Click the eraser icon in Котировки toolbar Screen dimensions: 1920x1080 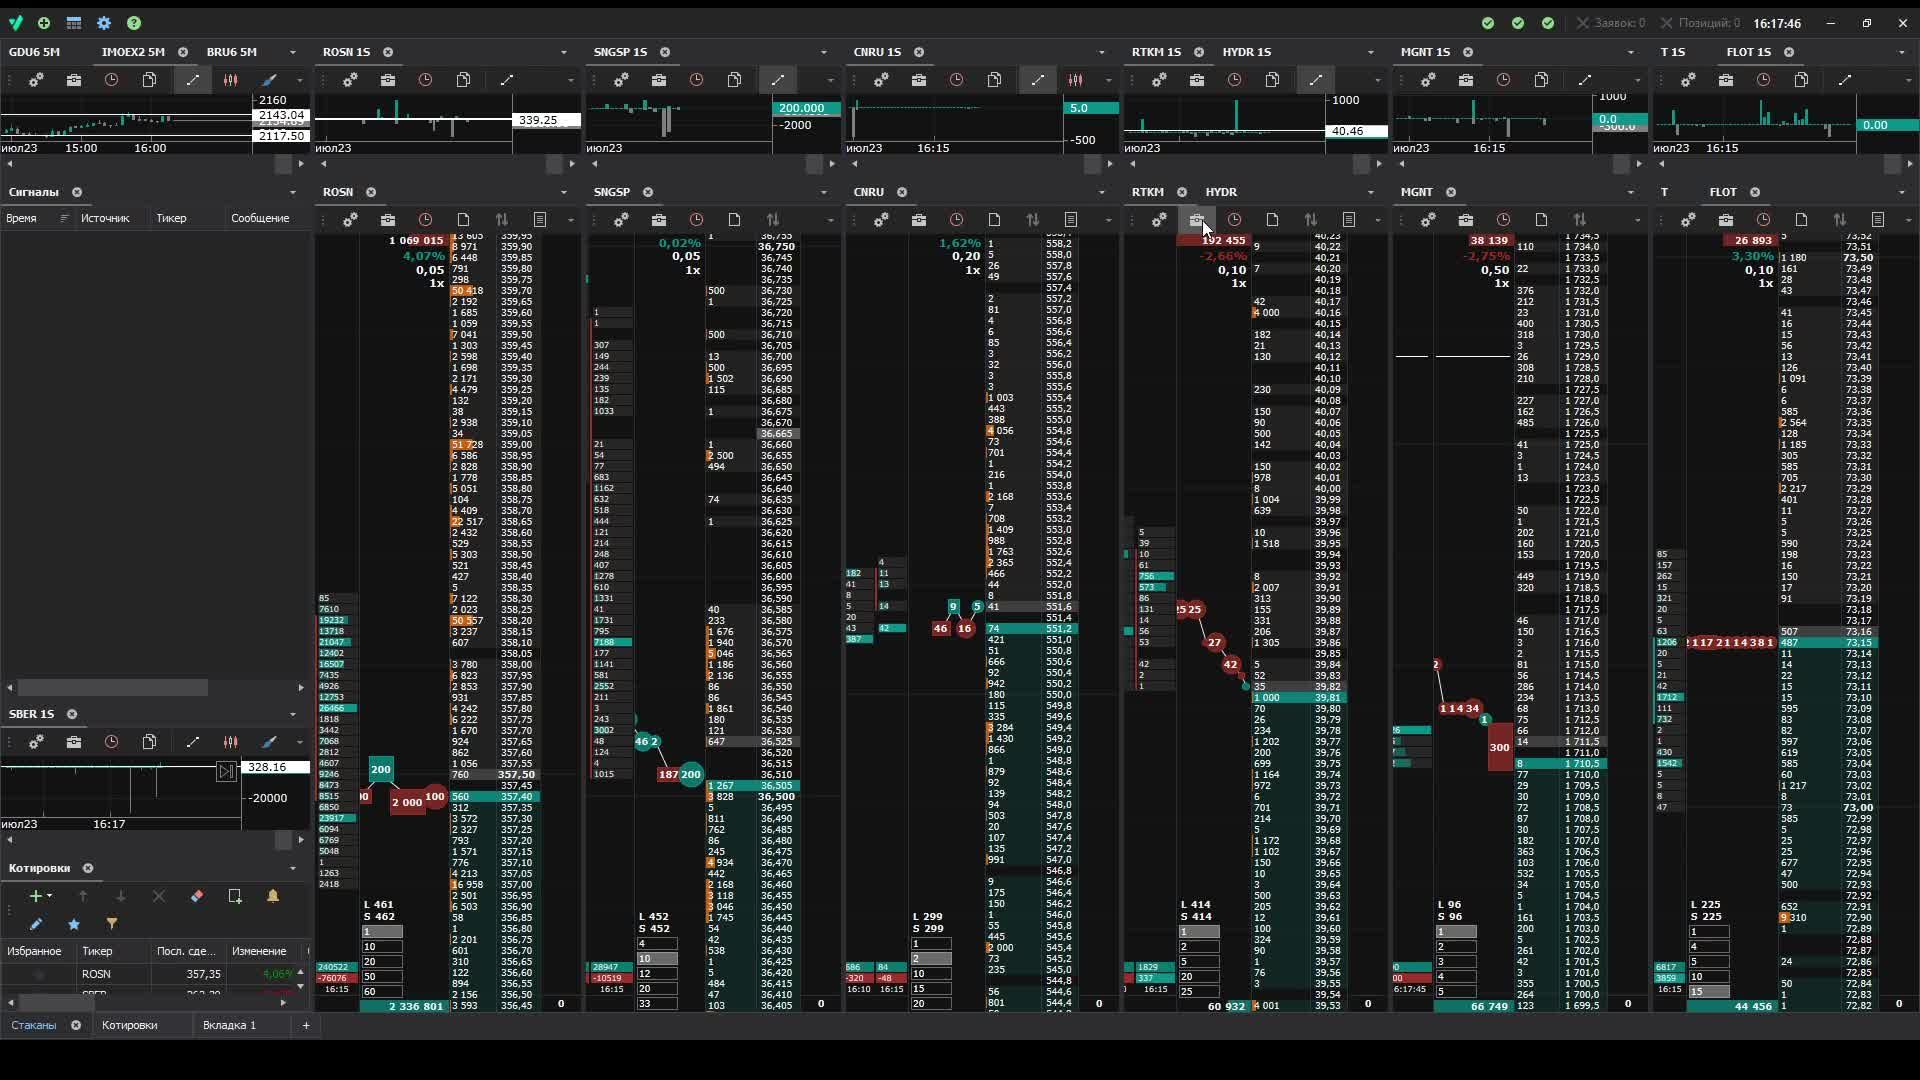click(197, 896)
